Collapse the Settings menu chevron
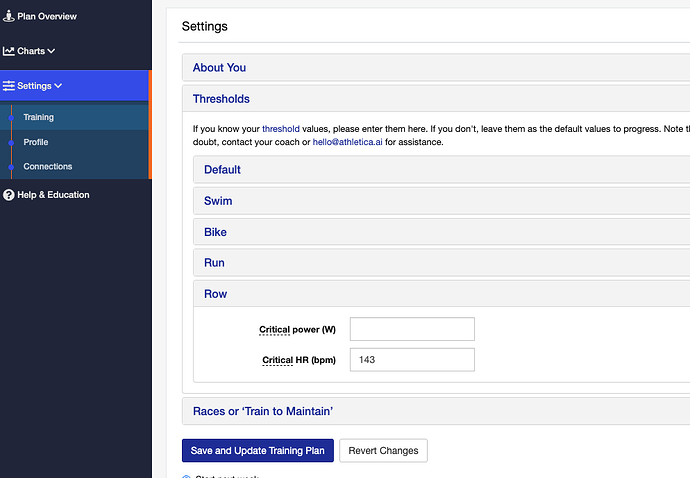Viewport: 690px width, 478px height. pyautogui.click(x=58, y=86)
